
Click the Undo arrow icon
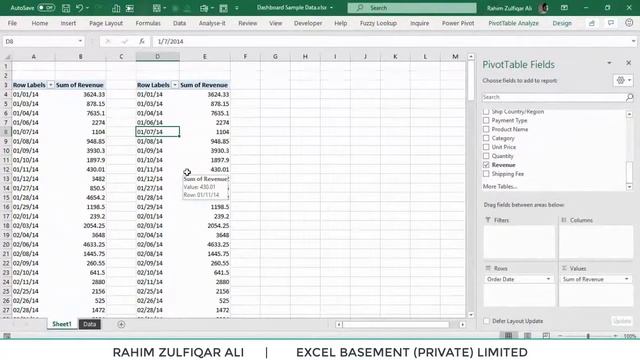[80, 8]
